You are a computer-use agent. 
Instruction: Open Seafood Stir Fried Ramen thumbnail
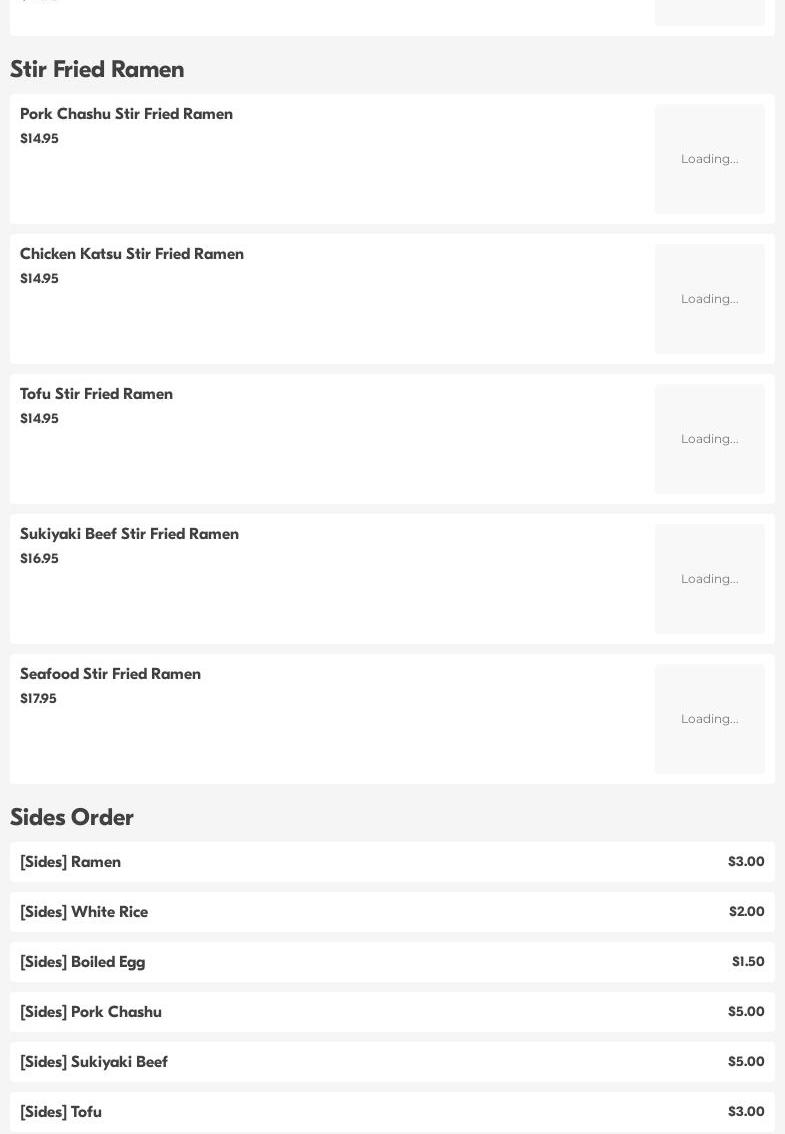tap(709, 719)
